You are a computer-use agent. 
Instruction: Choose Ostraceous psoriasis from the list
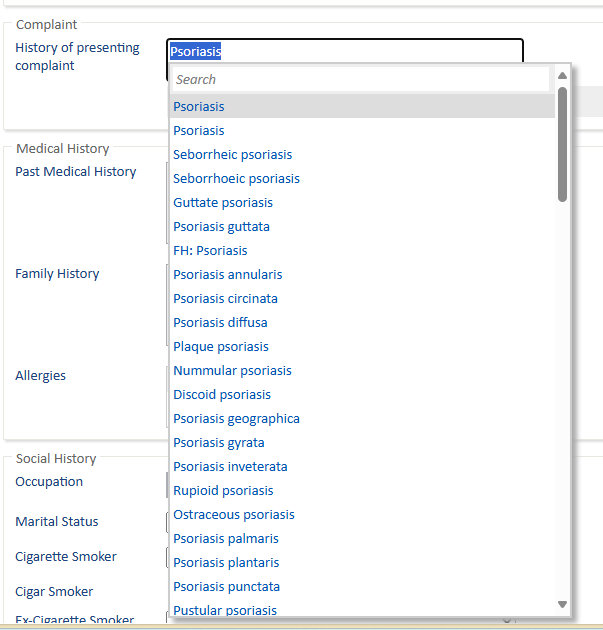(233, 515)
